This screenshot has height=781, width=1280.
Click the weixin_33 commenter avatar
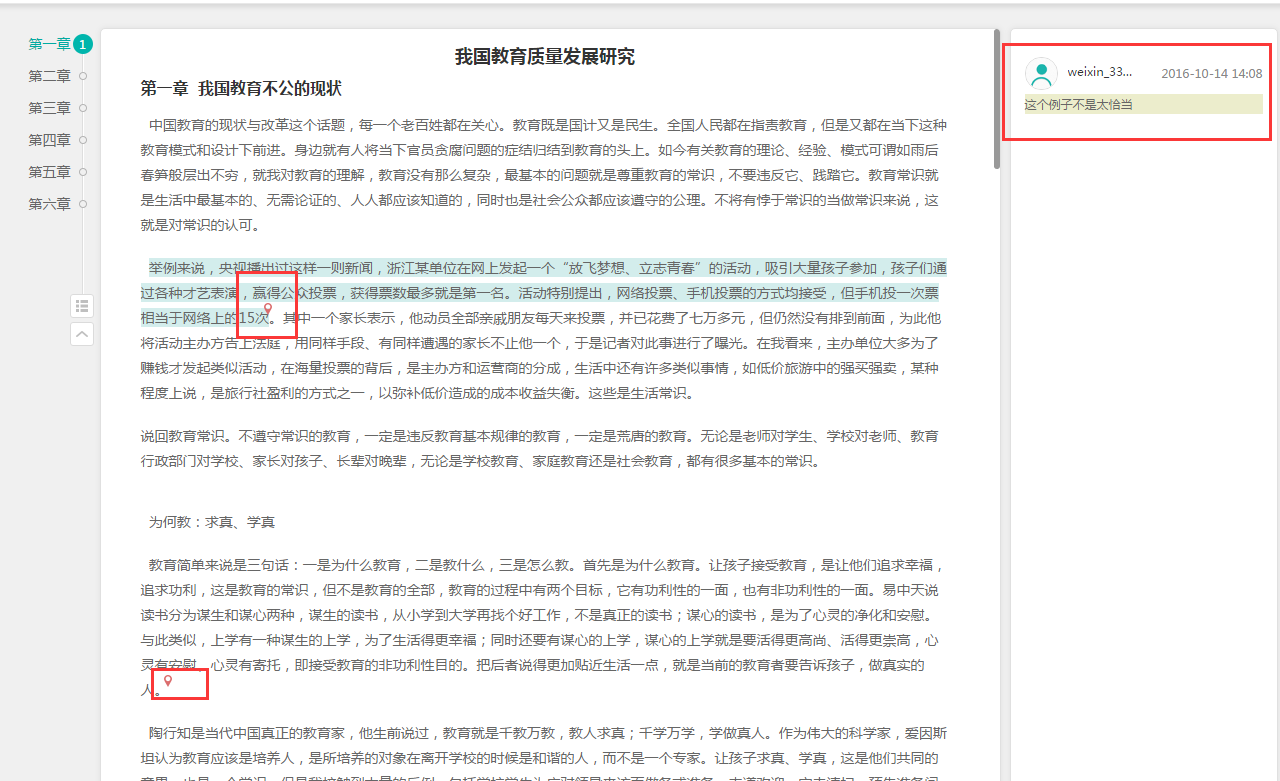1041,73
